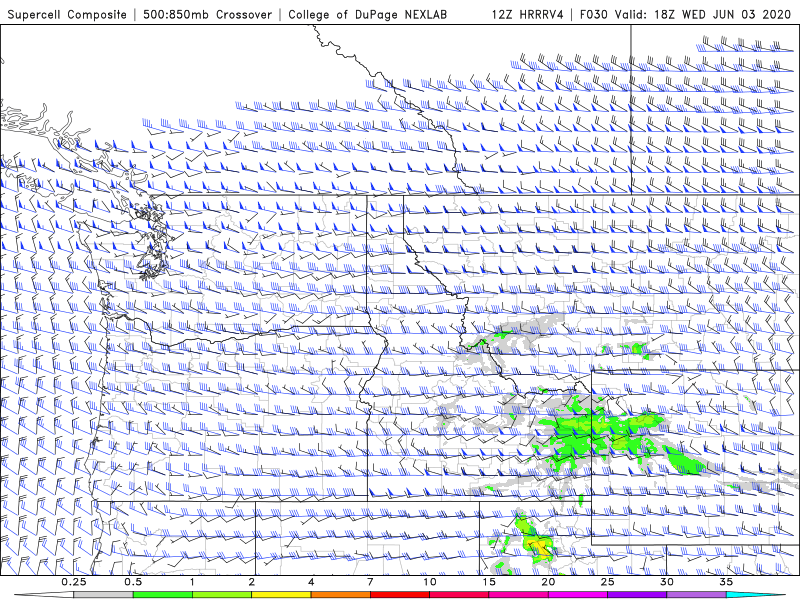Click the '10' legend value label
Image resolution: width=800 pixels, height=600 pixels.
430,582
